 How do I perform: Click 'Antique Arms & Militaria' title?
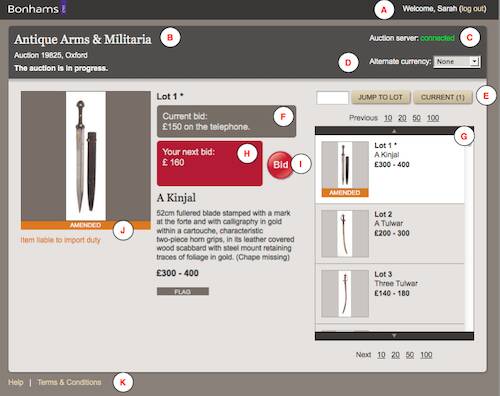click(83, 39)
